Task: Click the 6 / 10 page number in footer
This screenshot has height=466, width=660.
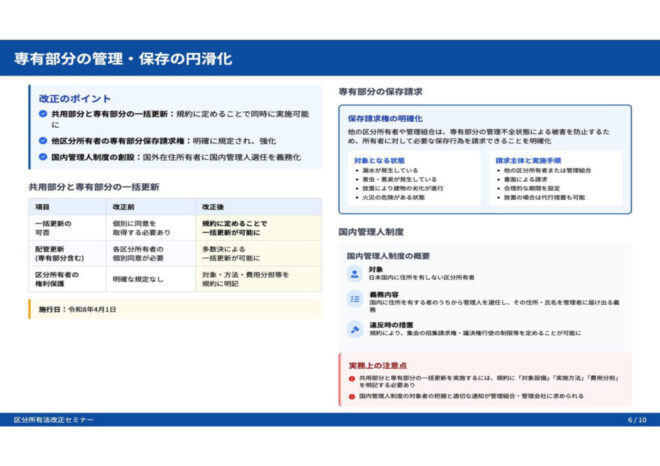Action: (637, 420)
